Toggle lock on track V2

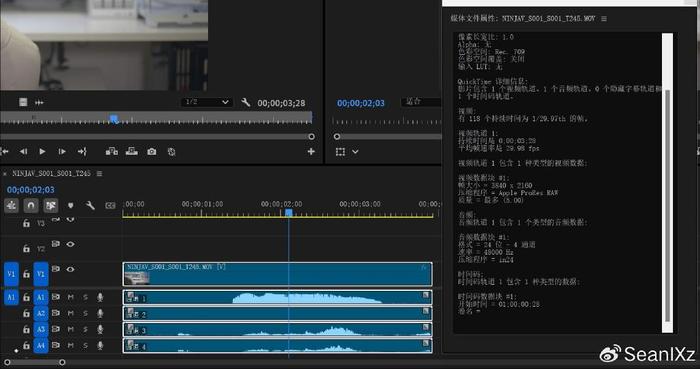pyautogui.click(x=26, y=248)
